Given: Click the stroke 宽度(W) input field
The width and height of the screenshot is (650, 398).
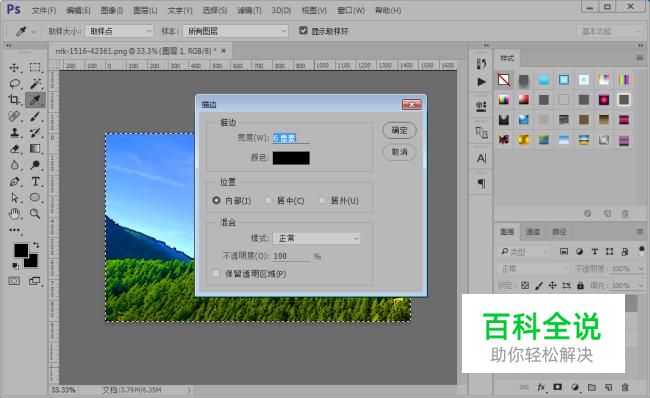Looking at the screenshot, I should click(x=291, y=138).
